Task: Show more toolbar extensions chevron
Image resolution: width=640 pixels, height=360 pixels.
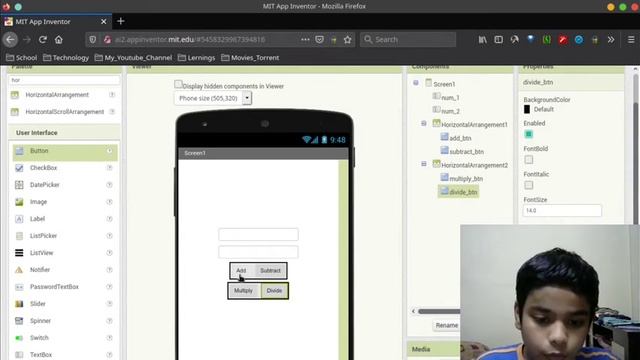Action: tap(611, 40)
